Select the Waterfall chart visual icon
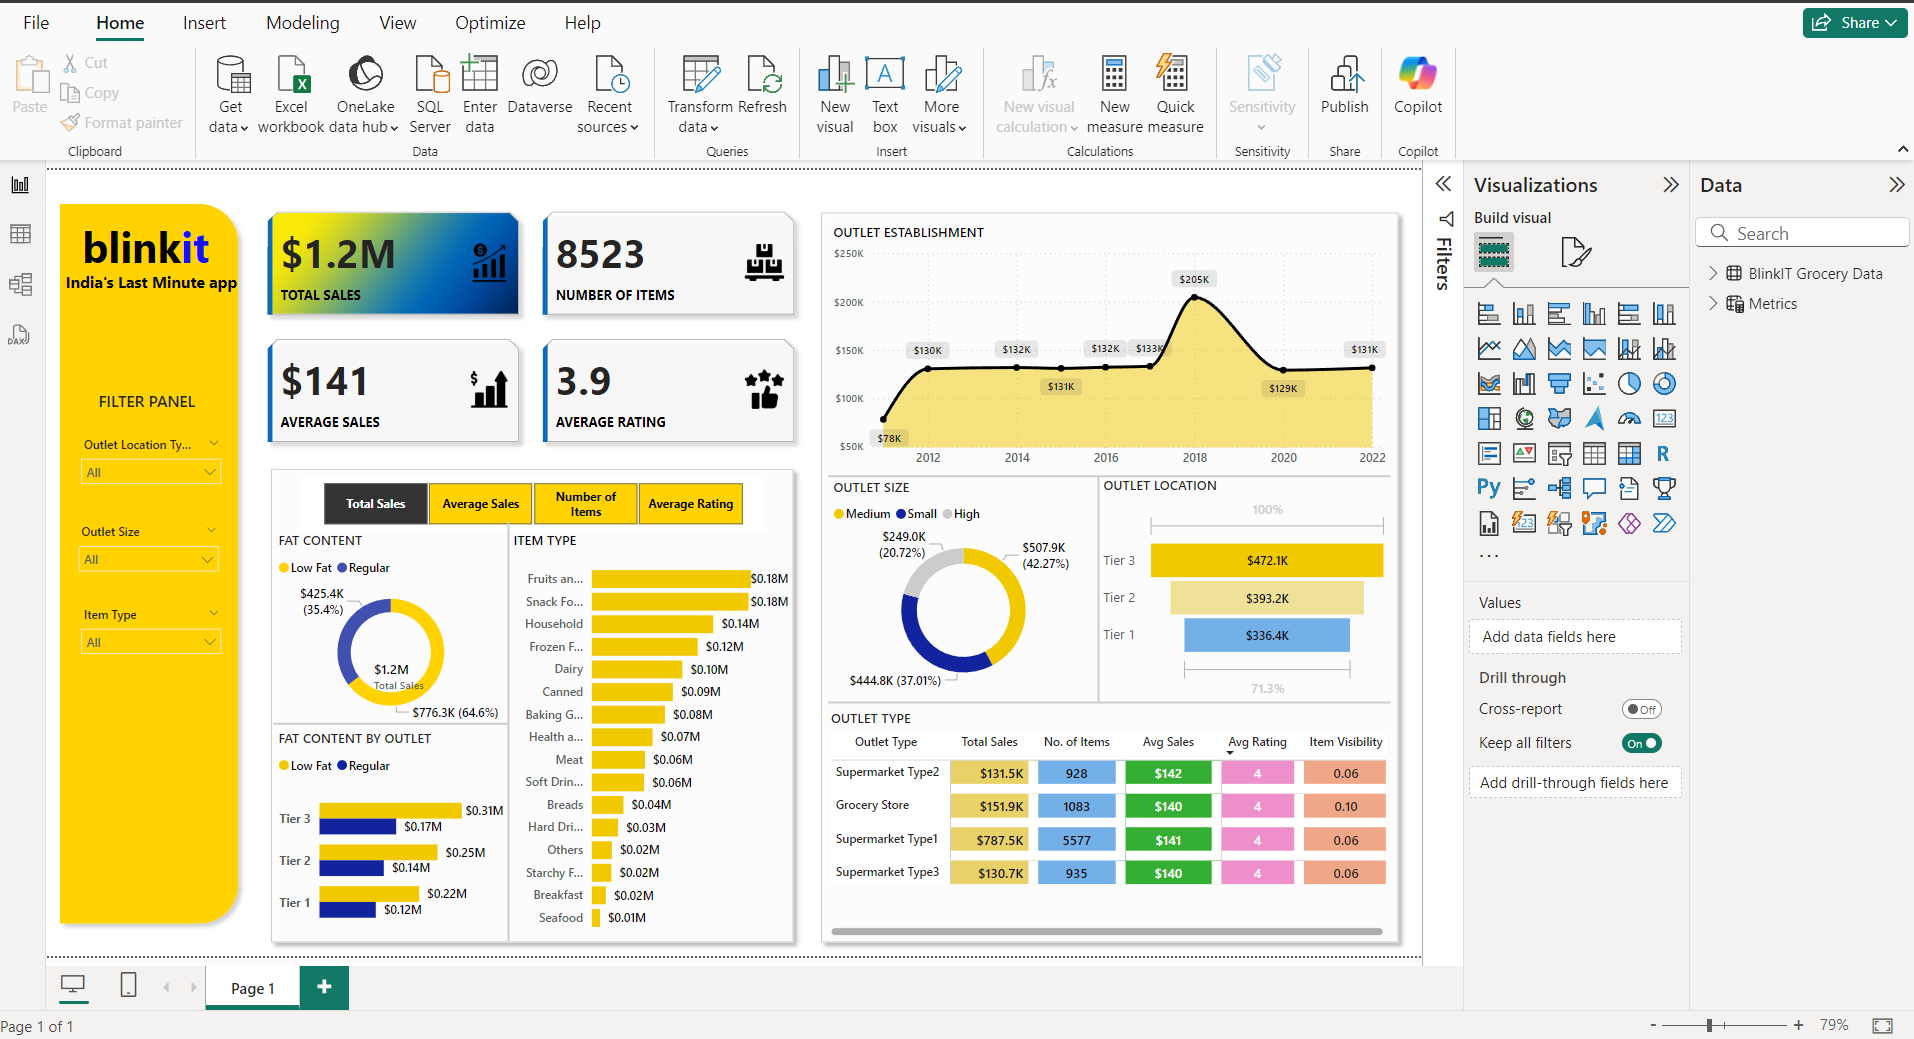The image size is (1914, 1039). (x=1524, y=384)
